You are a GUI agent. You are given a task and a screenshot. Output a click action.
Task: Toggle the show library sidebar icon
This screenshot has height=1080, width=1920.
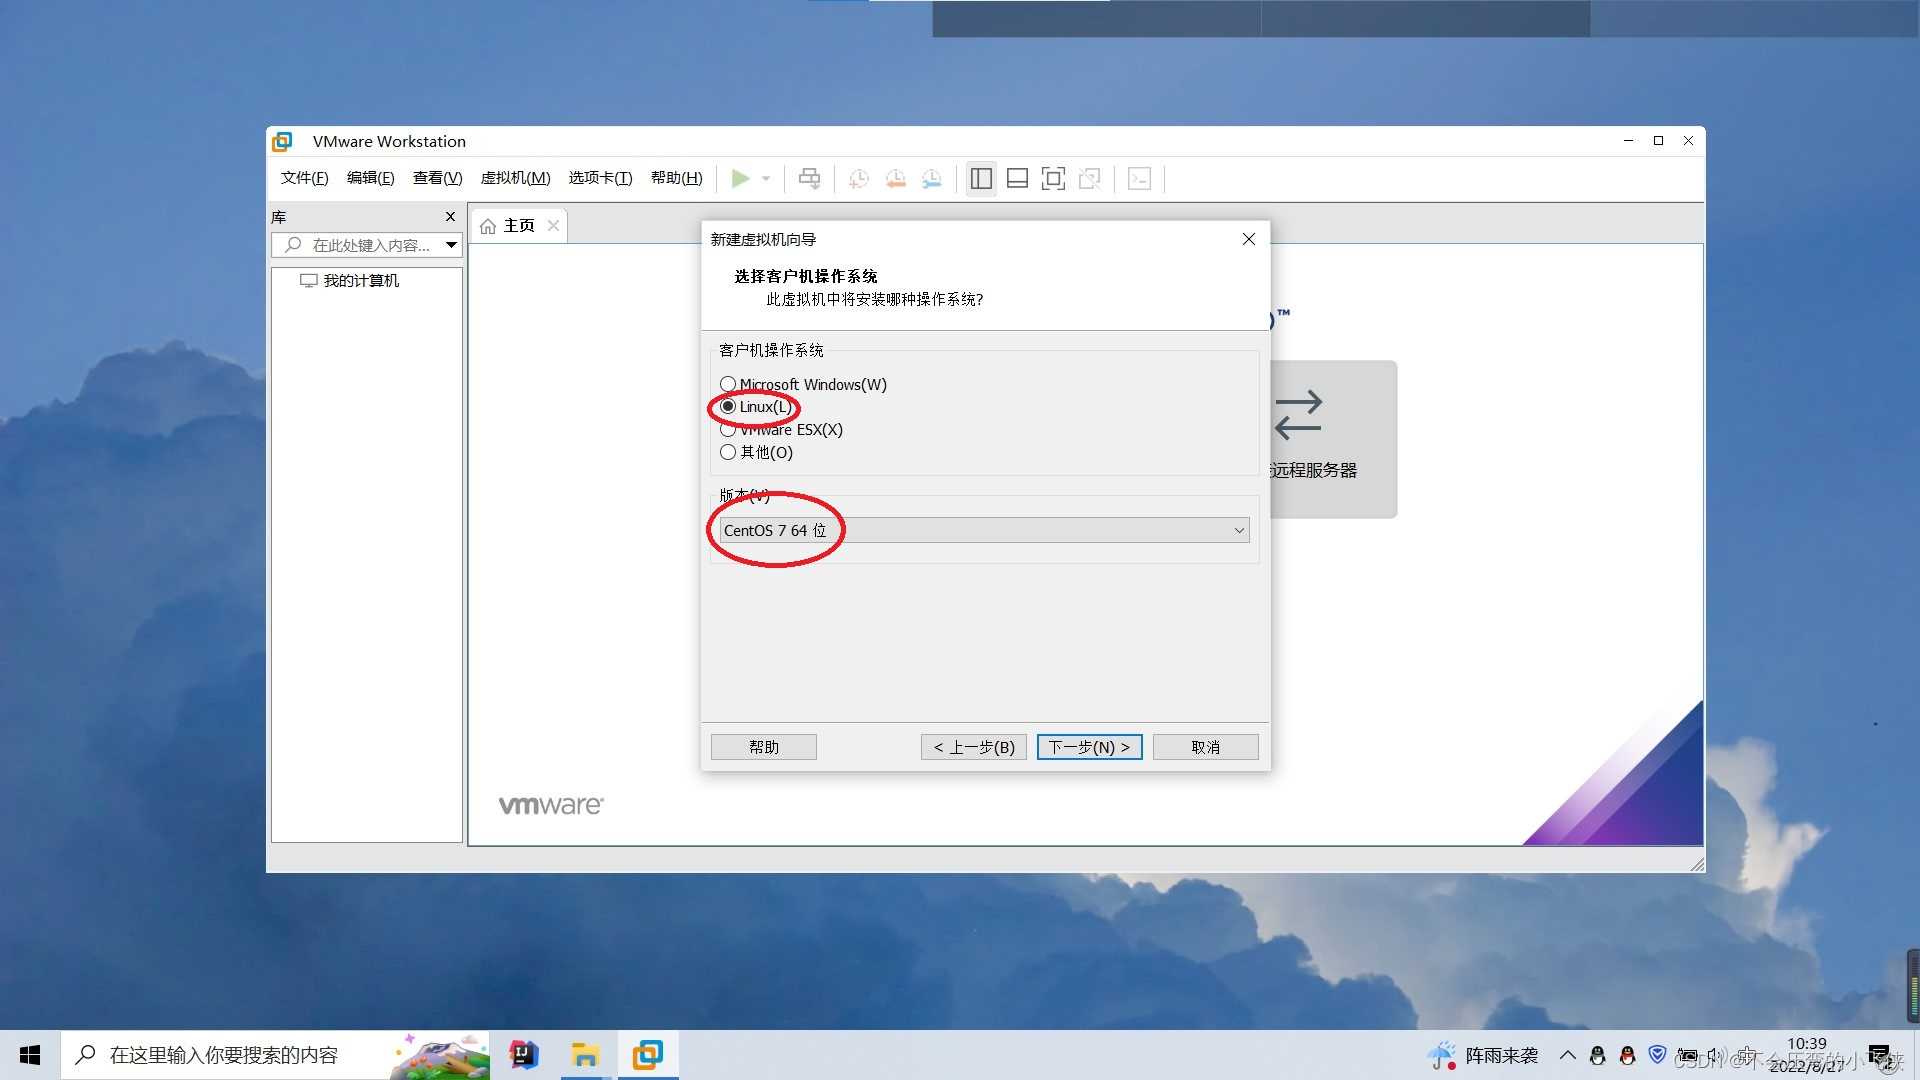point(981,179)
